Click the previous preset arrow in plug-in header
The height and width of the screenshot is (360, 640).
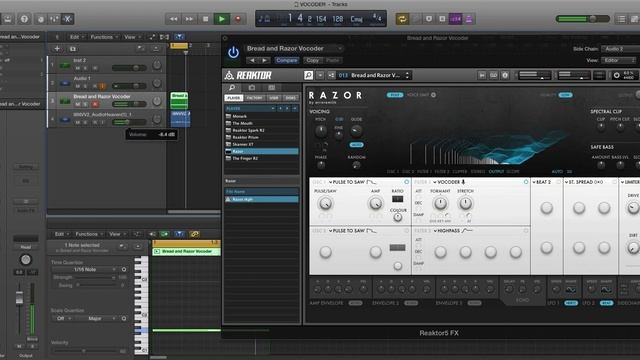[252, 60]
